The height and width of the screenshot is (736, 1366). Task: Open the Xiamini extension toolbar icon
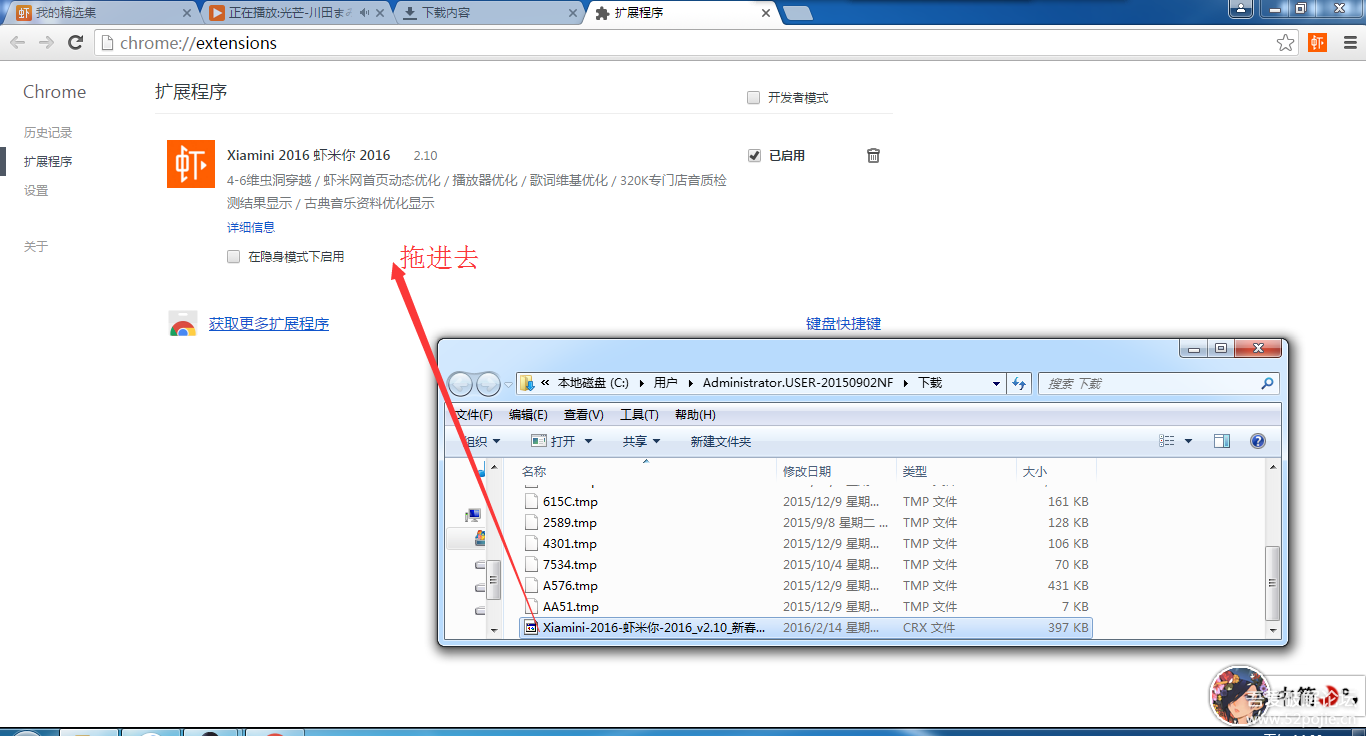tap(1317, 43)
